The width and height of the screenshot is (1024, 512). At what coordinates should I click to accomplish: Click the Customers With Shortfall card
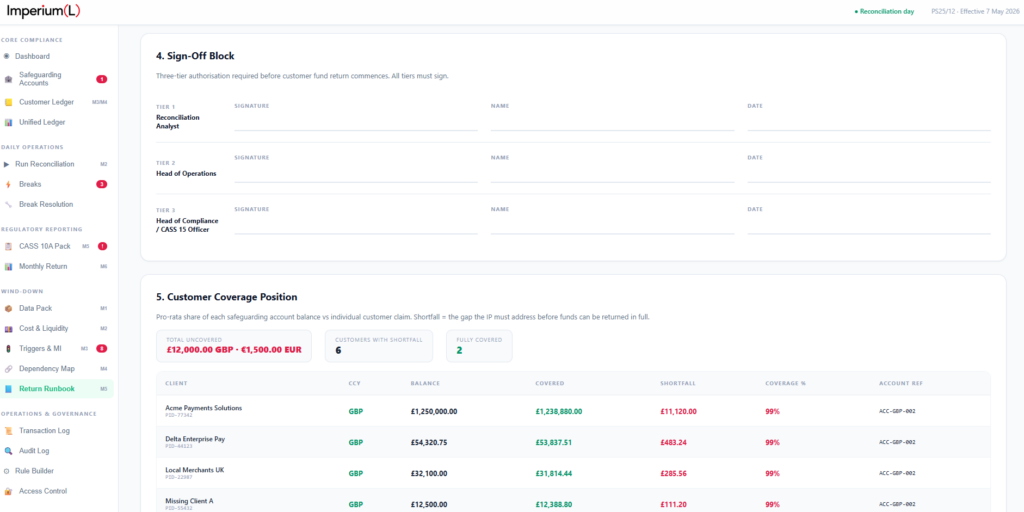[379, 346]
